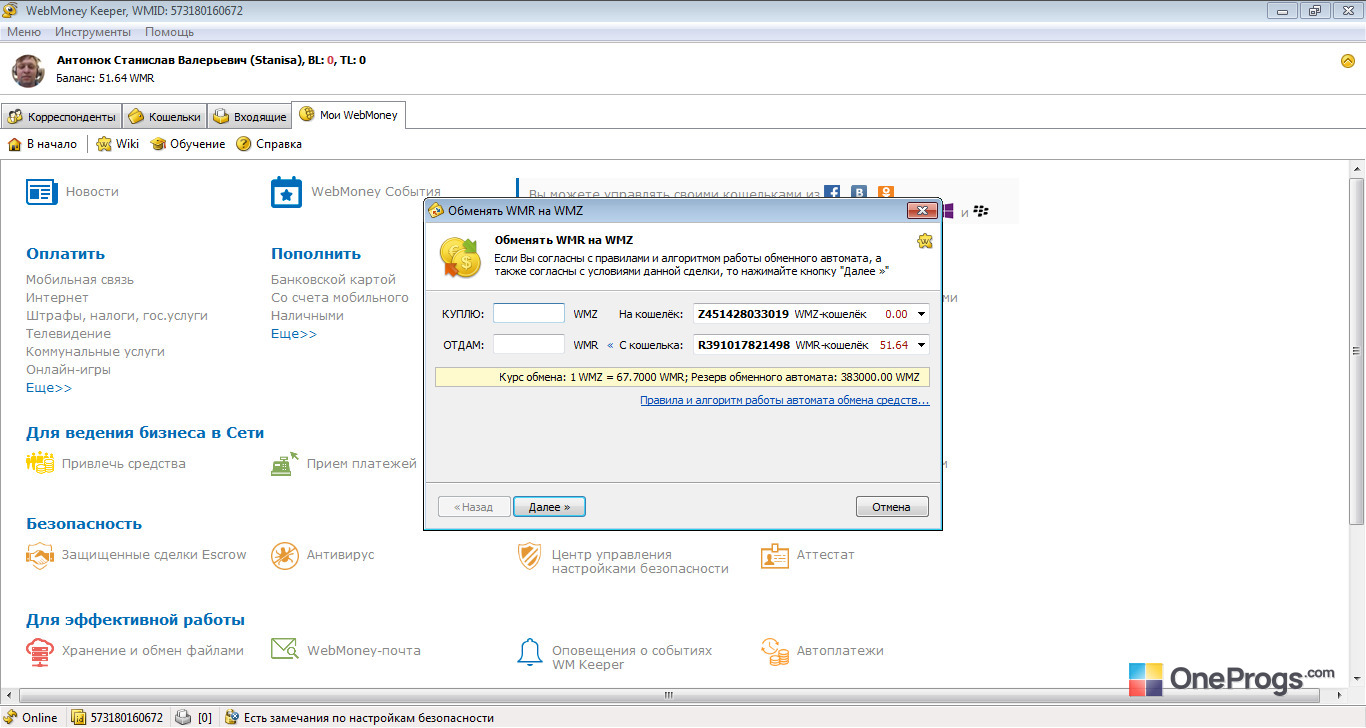Screen dimensions: 1366x728
Task: Click the Баланс: 51.64 WMR text
Action: pos(105,78)
